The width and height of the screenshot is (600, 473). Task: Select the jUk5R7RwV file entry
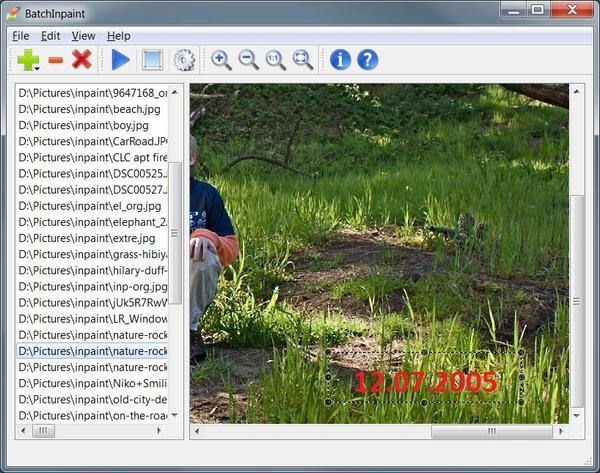(x=92, y=303)
